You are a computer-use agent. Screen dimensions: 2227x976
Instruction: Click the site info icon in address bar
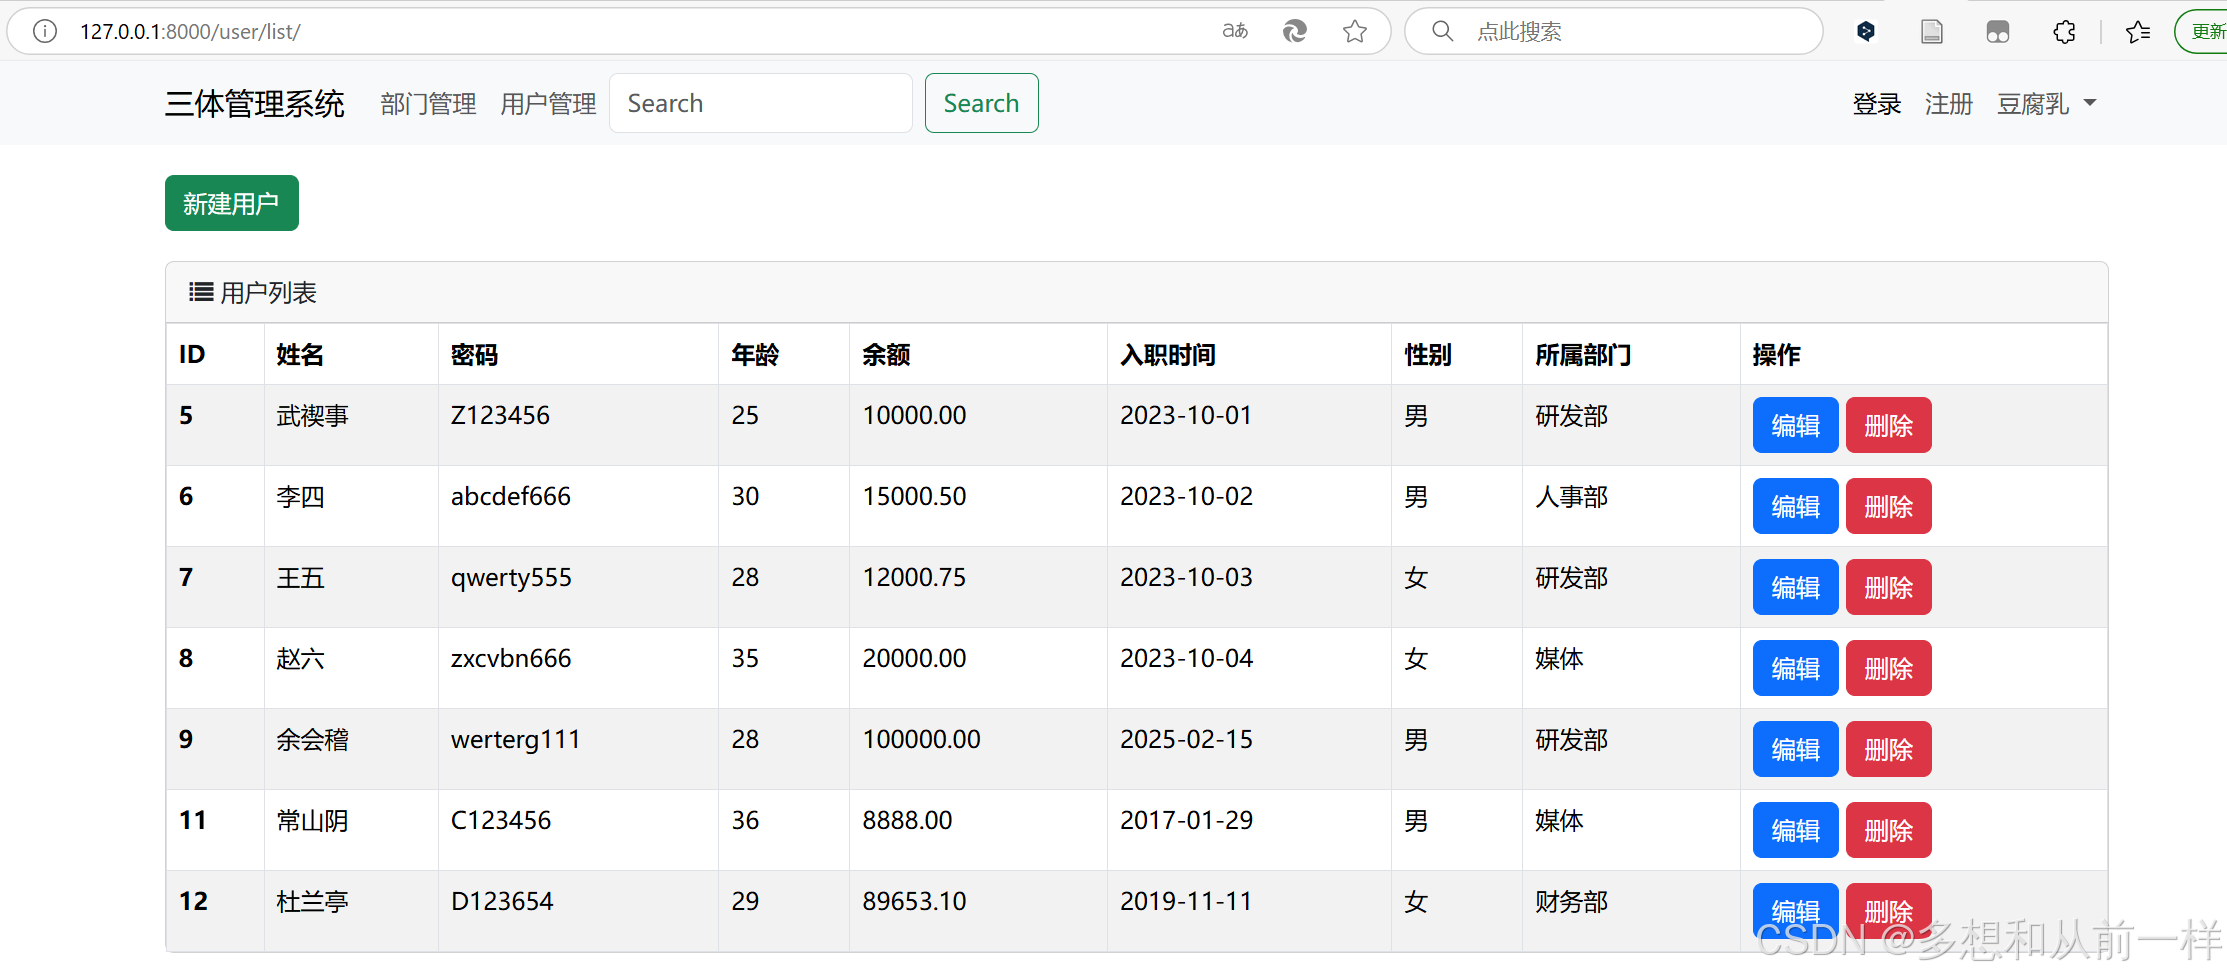45,31
